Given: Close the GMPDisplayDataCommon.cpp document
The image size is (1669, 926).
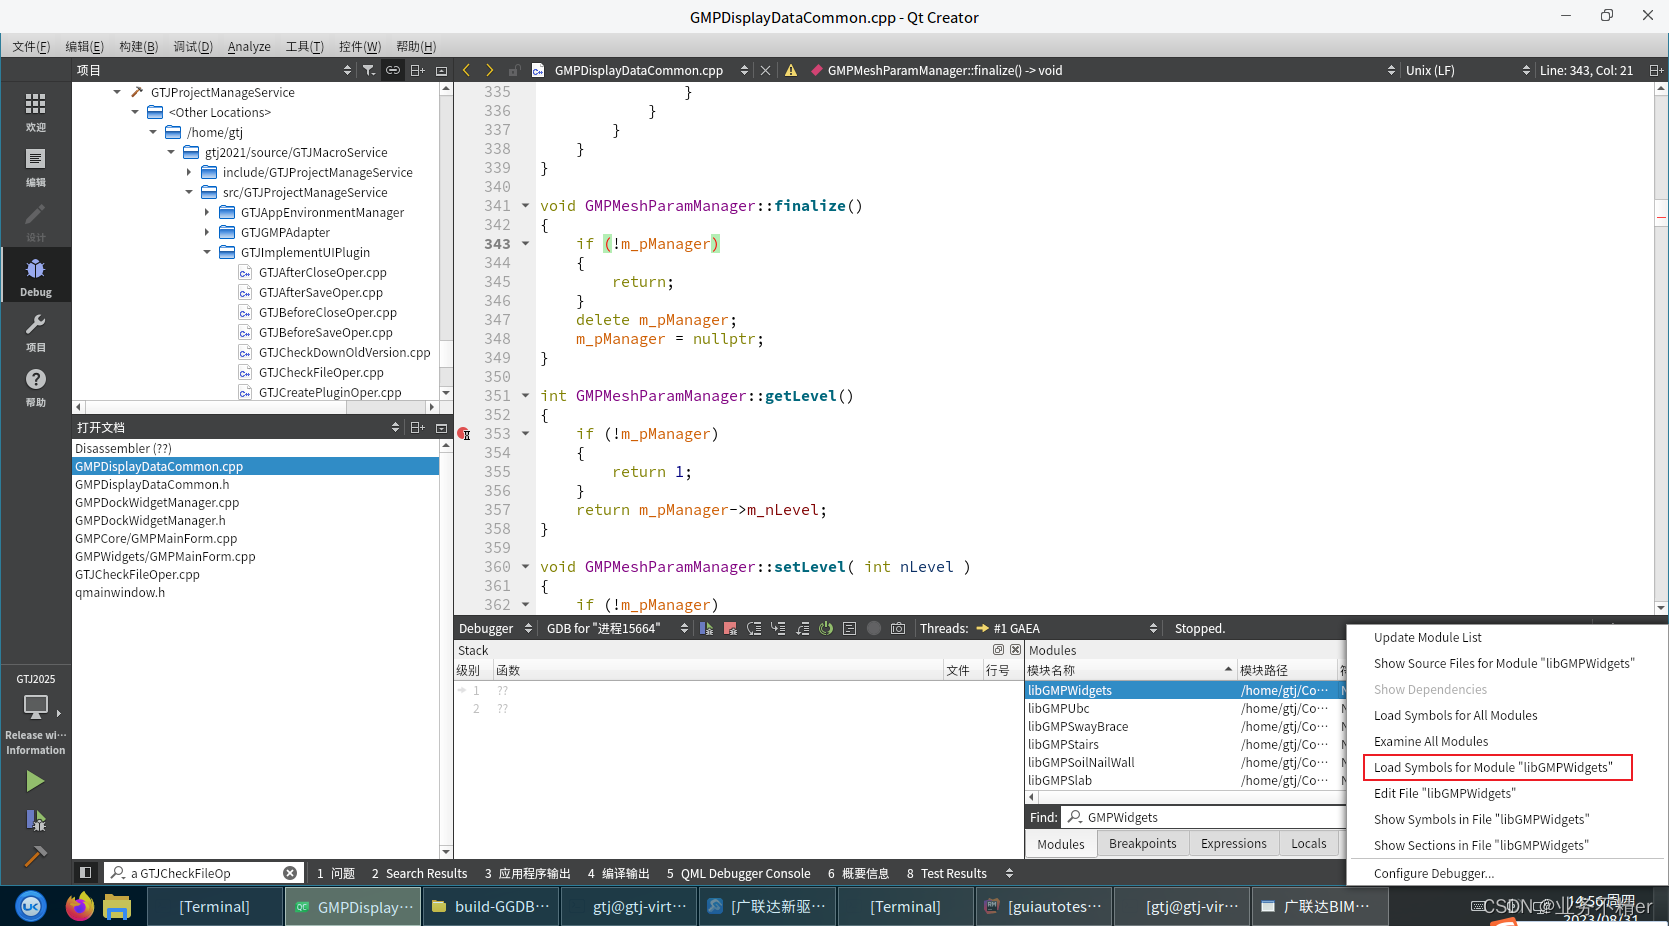Looking at the screenshot, I should 765,70.
